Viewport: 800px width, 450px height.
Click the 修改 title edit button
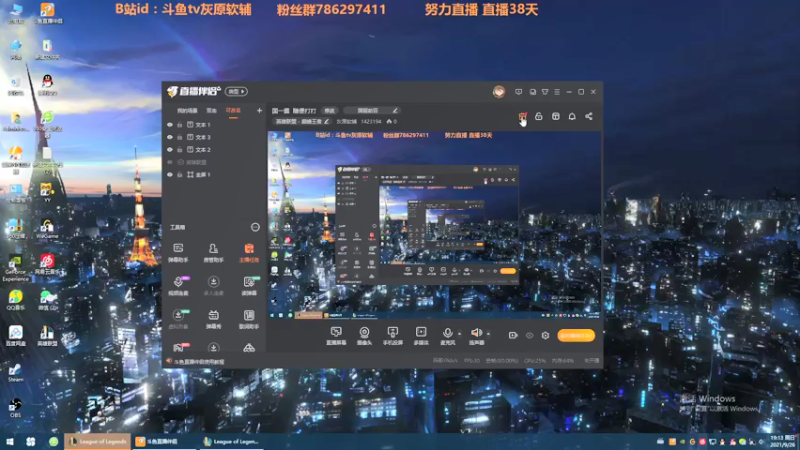pyautogui.click(x=330, y=110)
